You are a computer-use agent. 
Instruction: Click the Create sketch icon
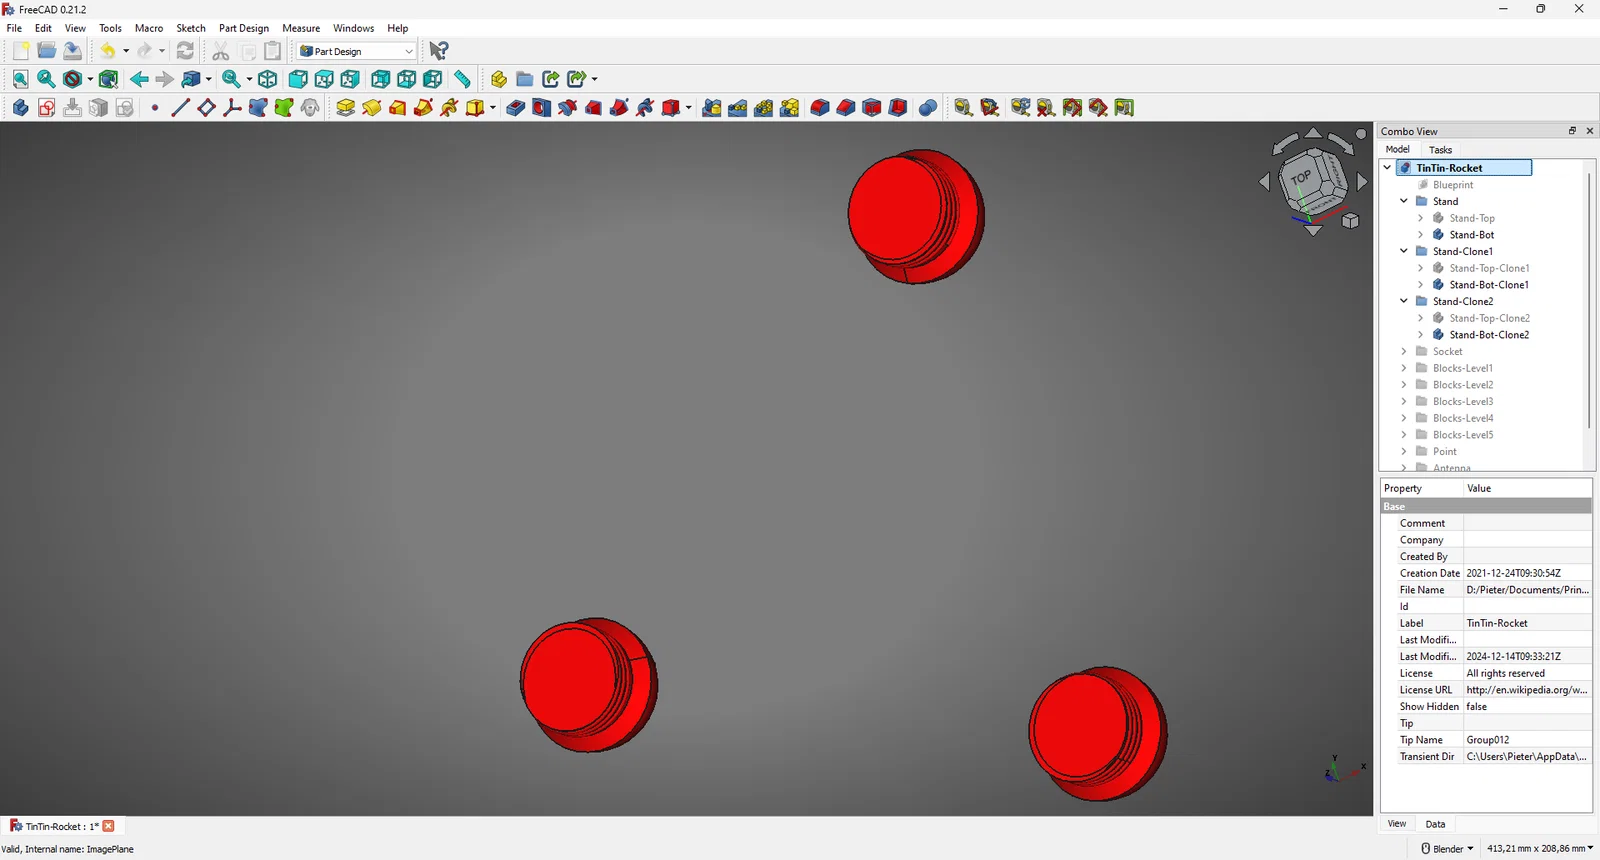pos(46,108)
